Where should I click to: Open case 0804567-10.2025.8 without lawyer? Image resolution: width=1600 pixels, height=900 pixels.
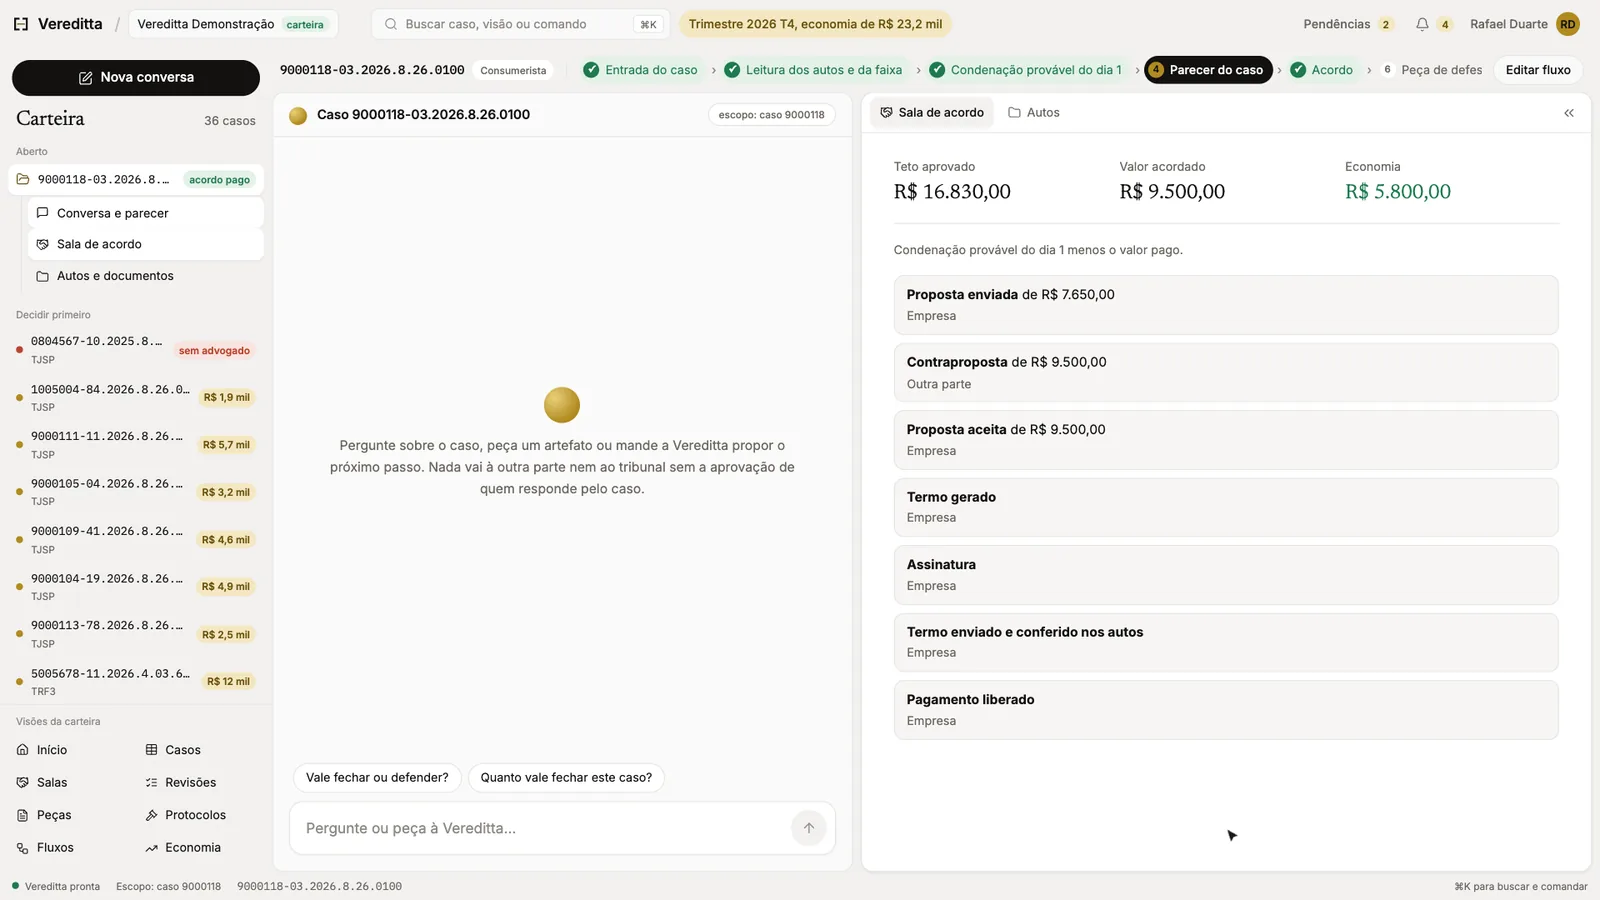(136, 350)
